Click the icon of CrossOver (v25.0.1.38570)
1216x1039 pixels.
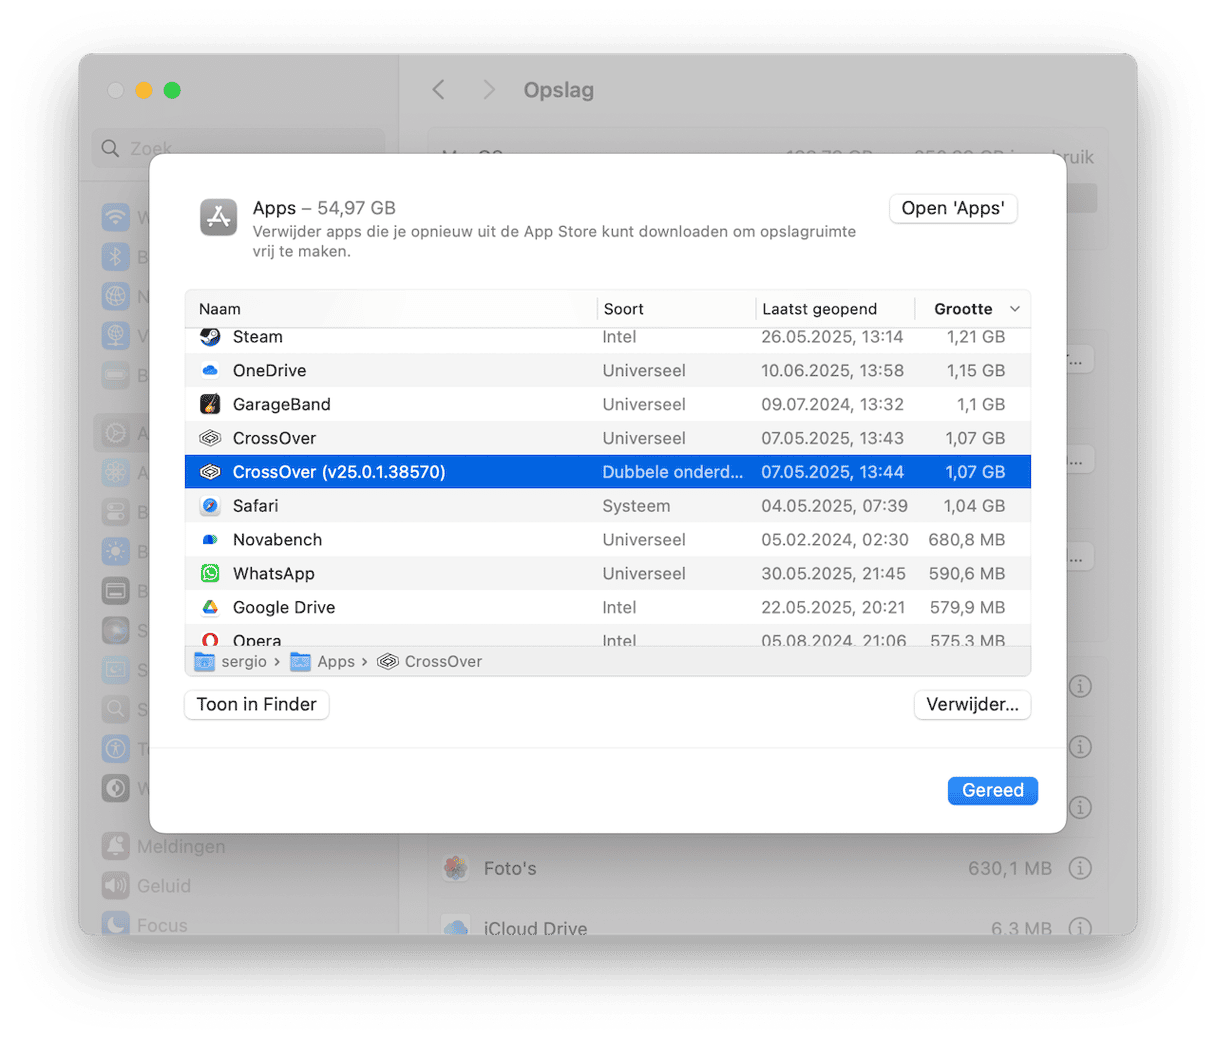click(x=210, y=472)
